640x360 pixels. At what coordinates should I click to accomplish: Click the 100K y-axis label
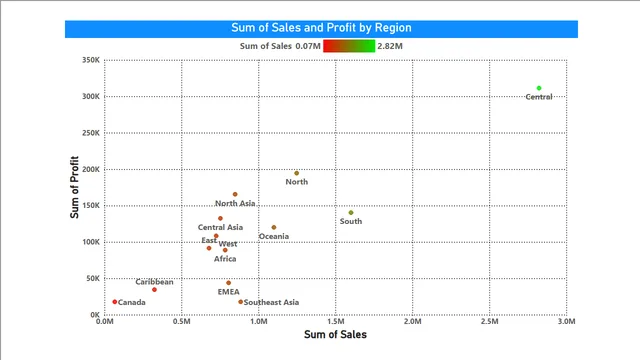(x=91, y=242)
